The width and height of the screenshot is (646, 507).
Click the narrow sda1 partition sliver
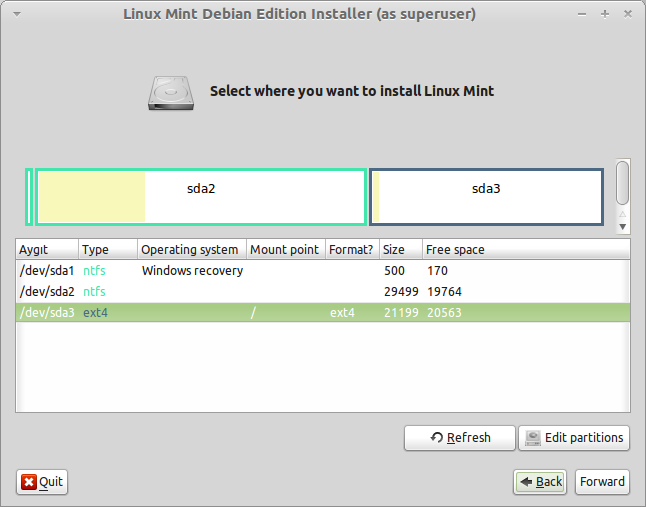tap(30, 197)
